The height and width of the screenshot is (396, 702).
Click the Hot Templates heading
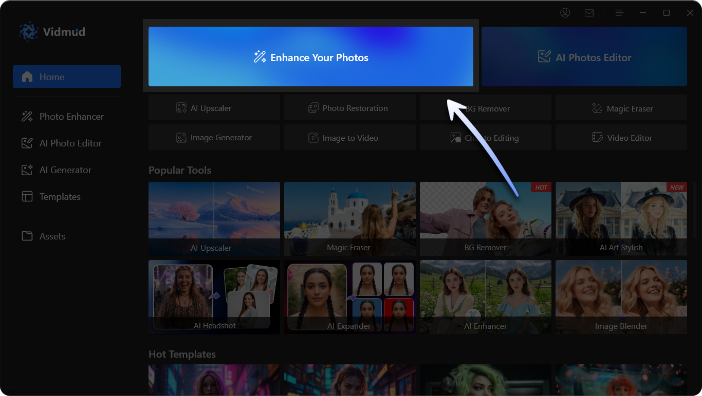point(182,354)
